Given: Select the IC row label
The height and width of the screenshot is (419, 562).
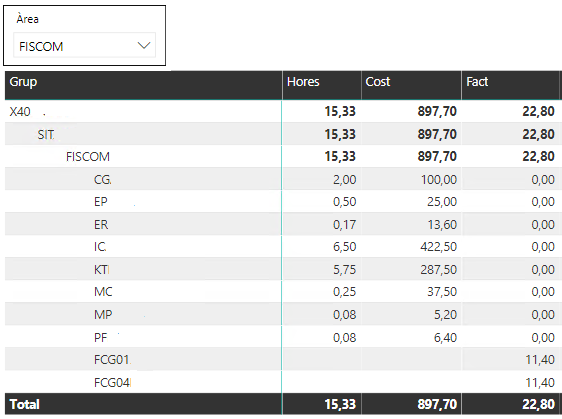Looking at the screenshot, I should (x=100, y=247).
